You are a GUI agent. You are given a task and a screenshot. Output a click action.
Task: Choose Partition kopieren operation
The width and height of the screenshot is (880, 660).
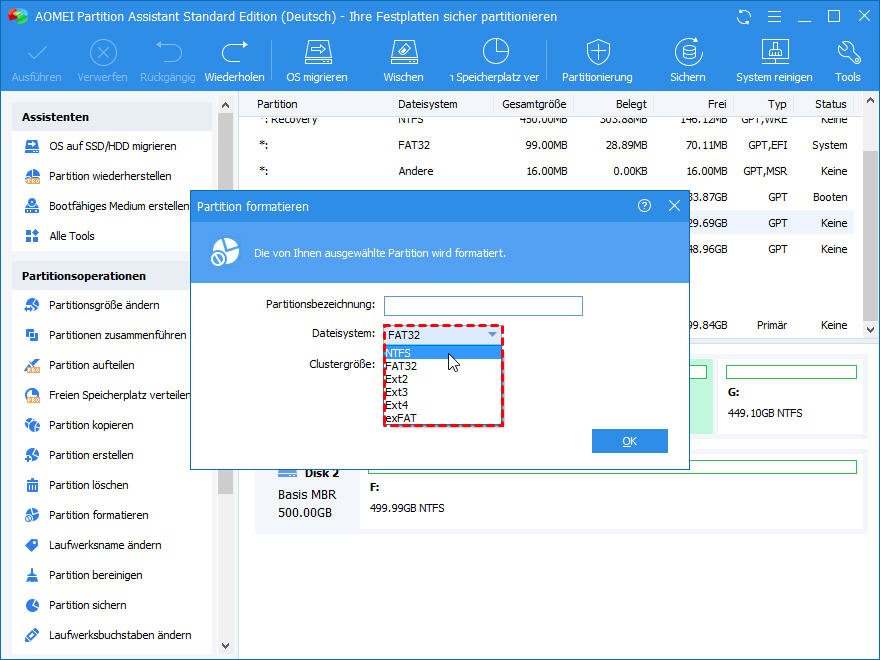(x=80, y=425)
